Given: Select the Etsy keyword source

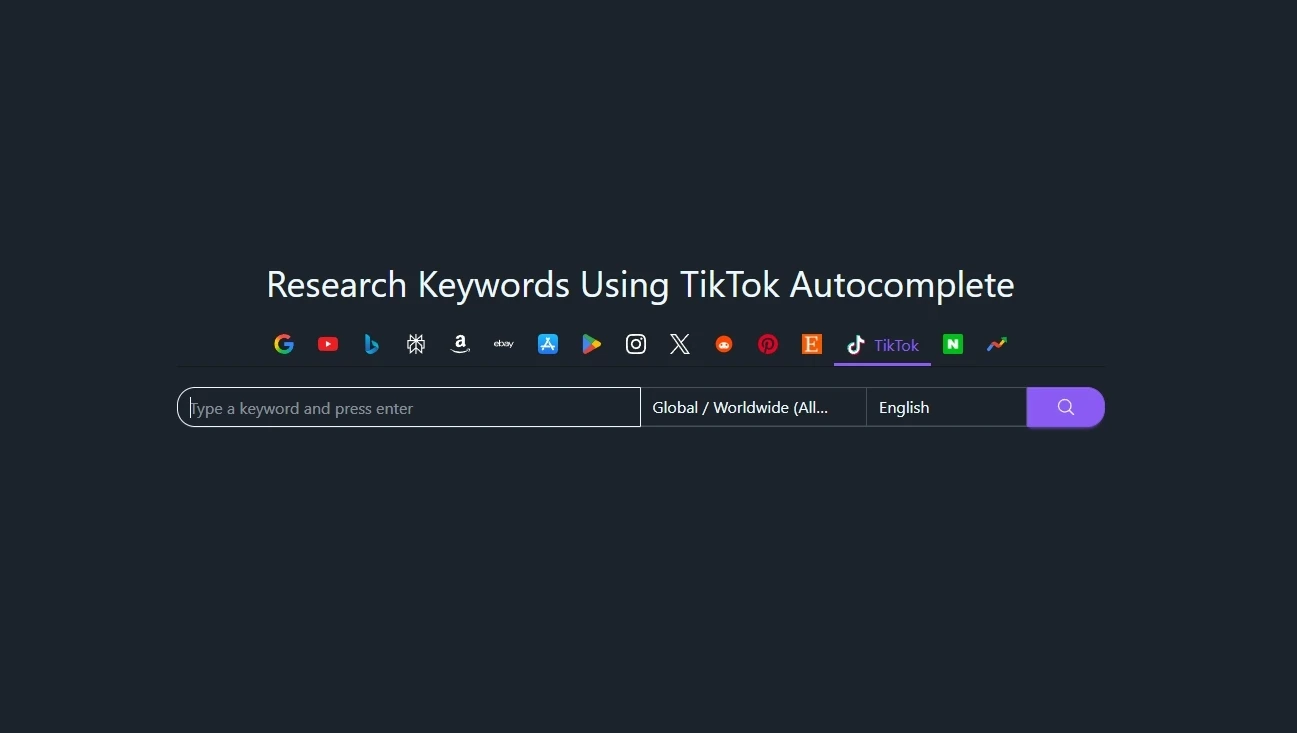Looking at the screenshot, I should [812, 344].
